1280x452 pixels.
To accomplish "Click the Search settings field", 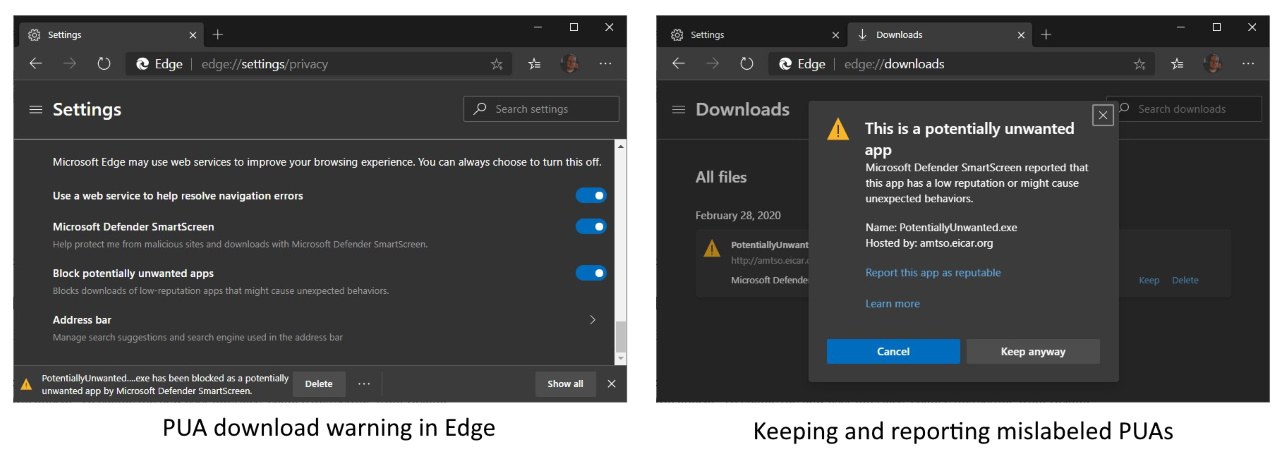I will [x=541, y=109].
